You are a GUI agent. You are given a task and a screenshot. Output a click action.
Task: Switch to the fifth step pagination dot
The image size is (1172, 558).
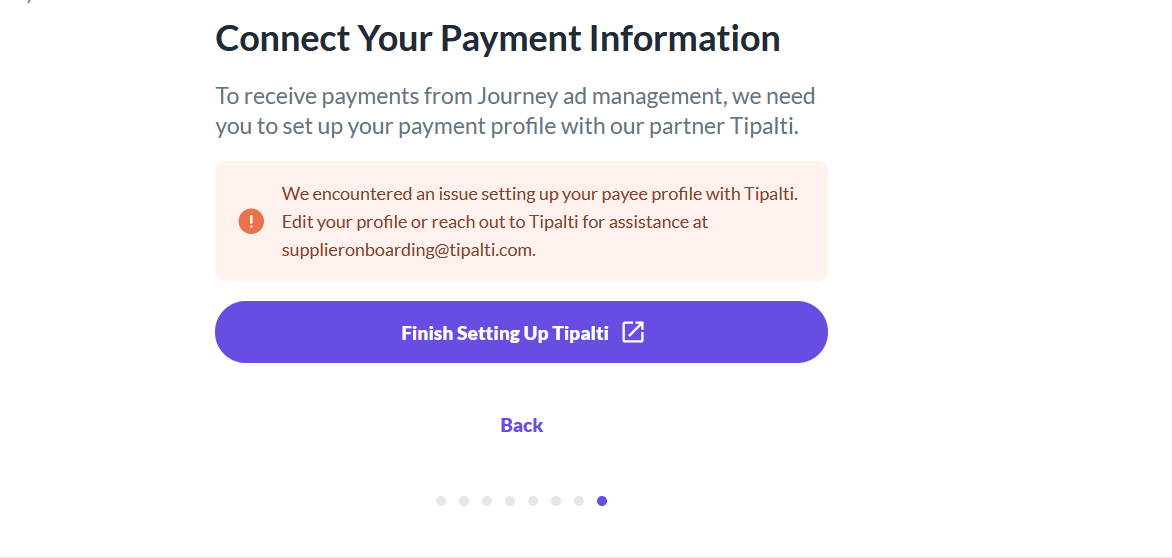pyautogui.click(x=533, y=501)
